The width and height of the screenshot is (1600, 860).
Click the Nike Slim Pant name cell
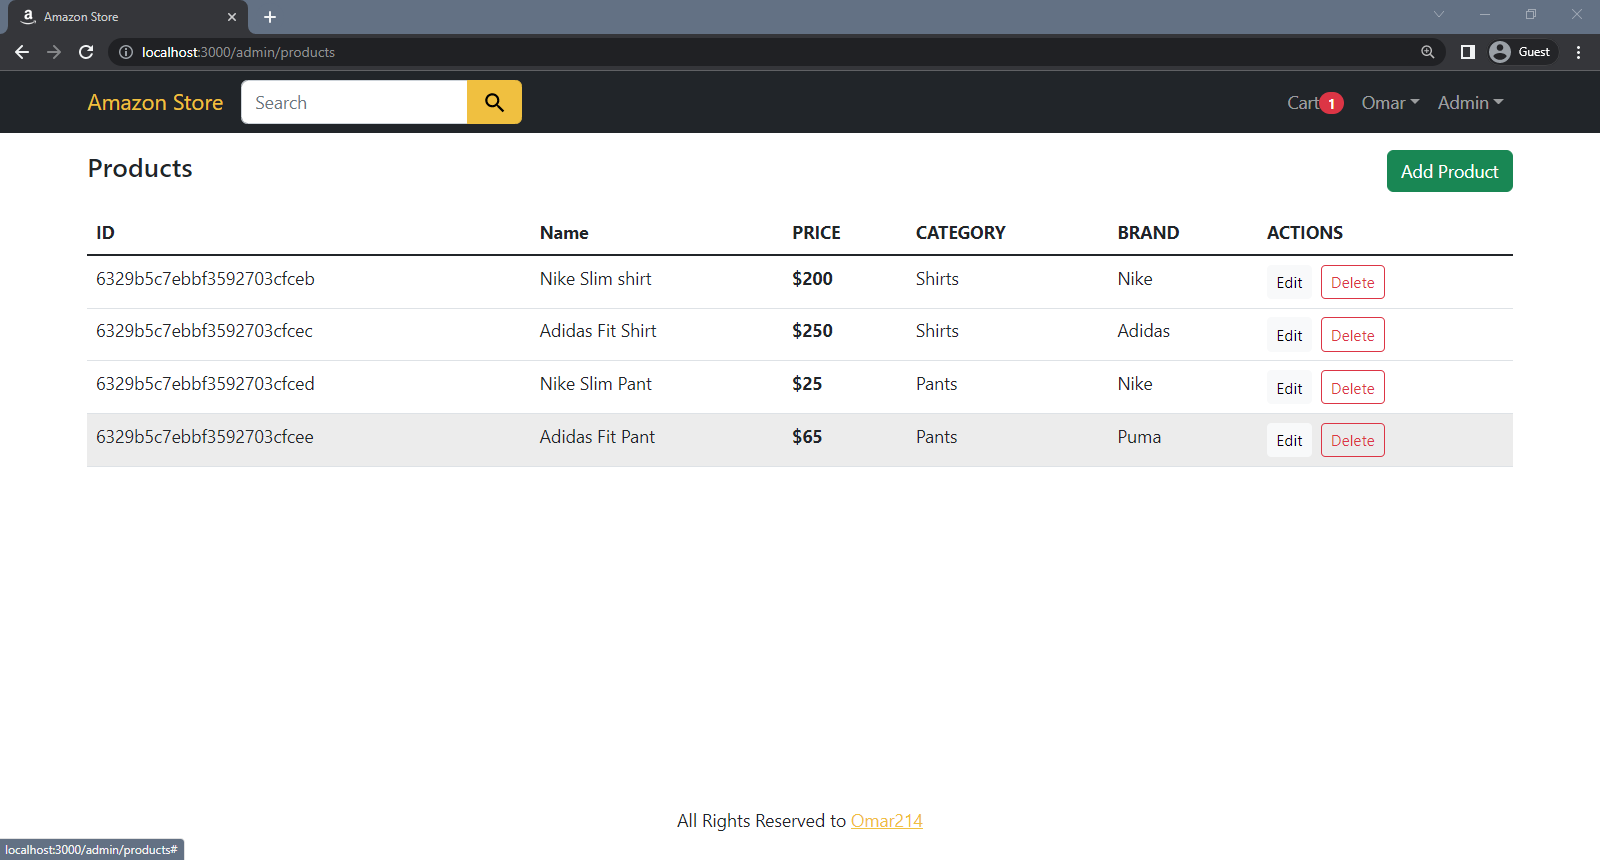(595, 384)
